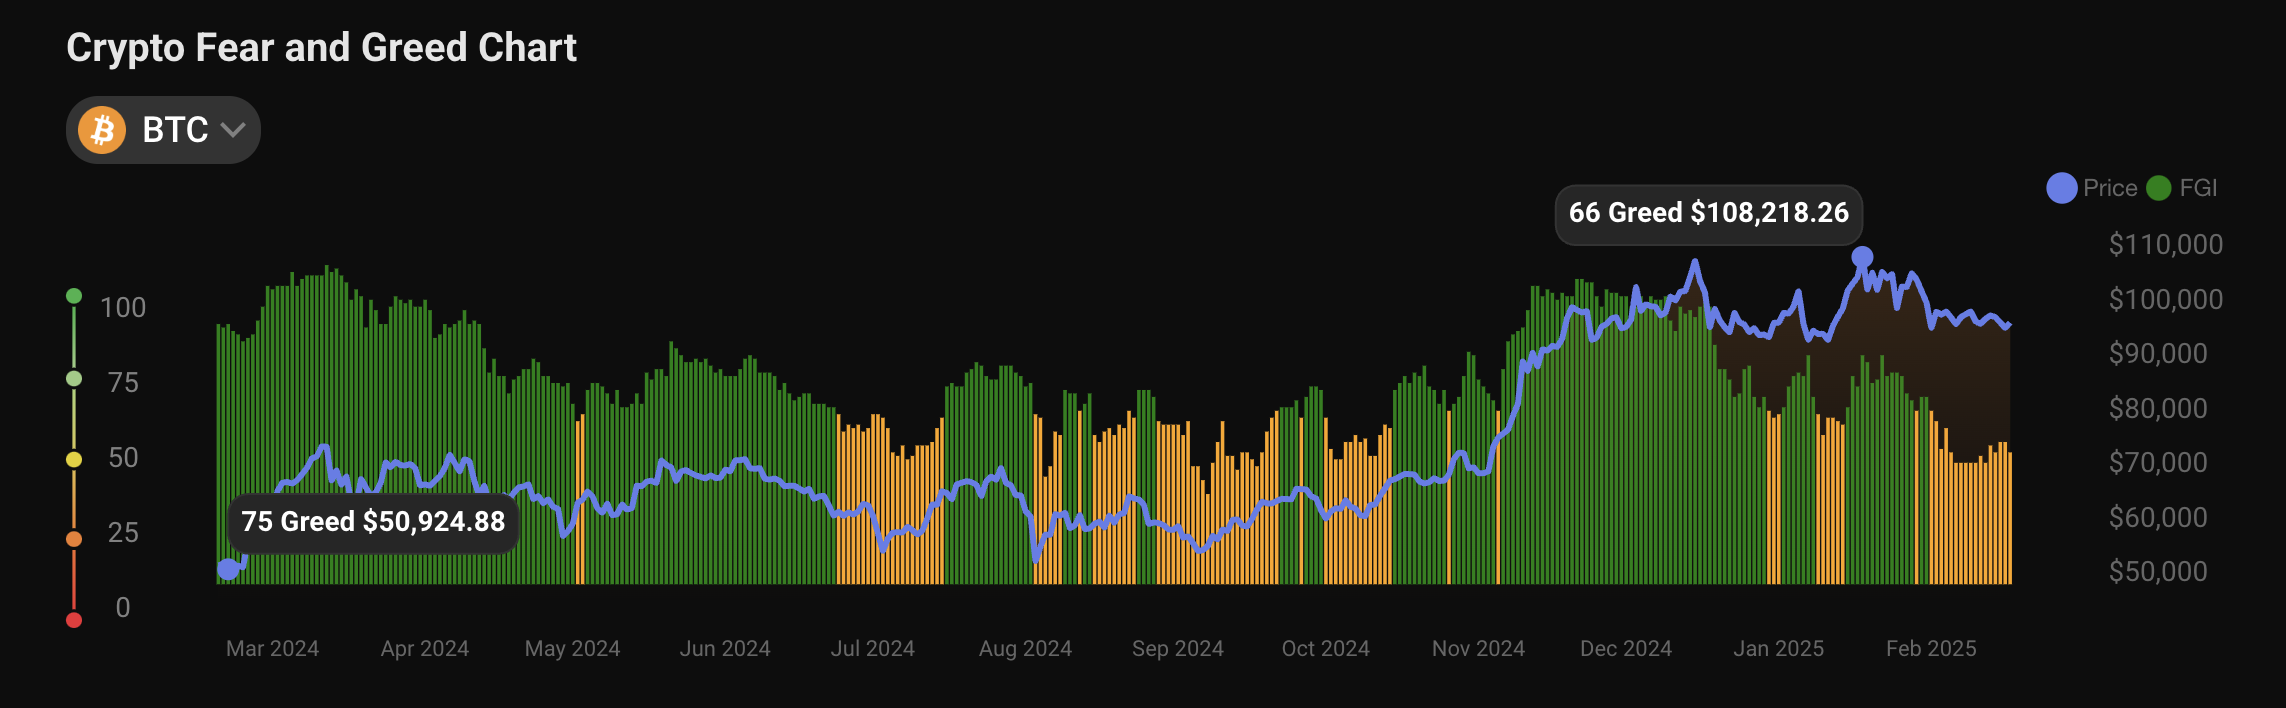Expand the BTC dropdown chevron

tap(233, 130)
